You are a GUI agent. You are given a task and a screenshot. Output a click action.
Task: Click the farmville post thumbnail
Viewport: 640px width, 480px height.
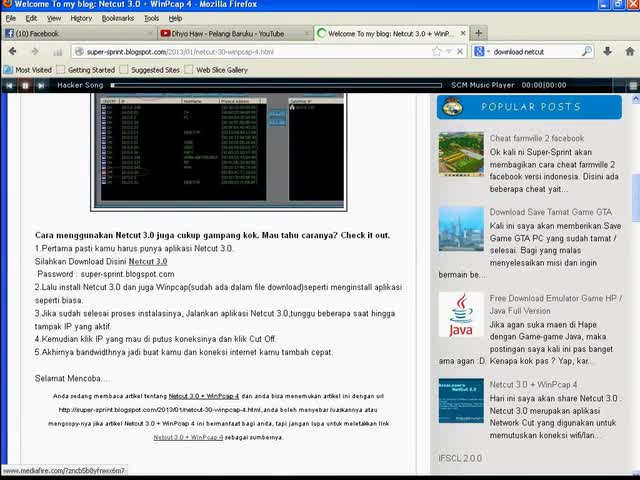[x=461, y=154]
